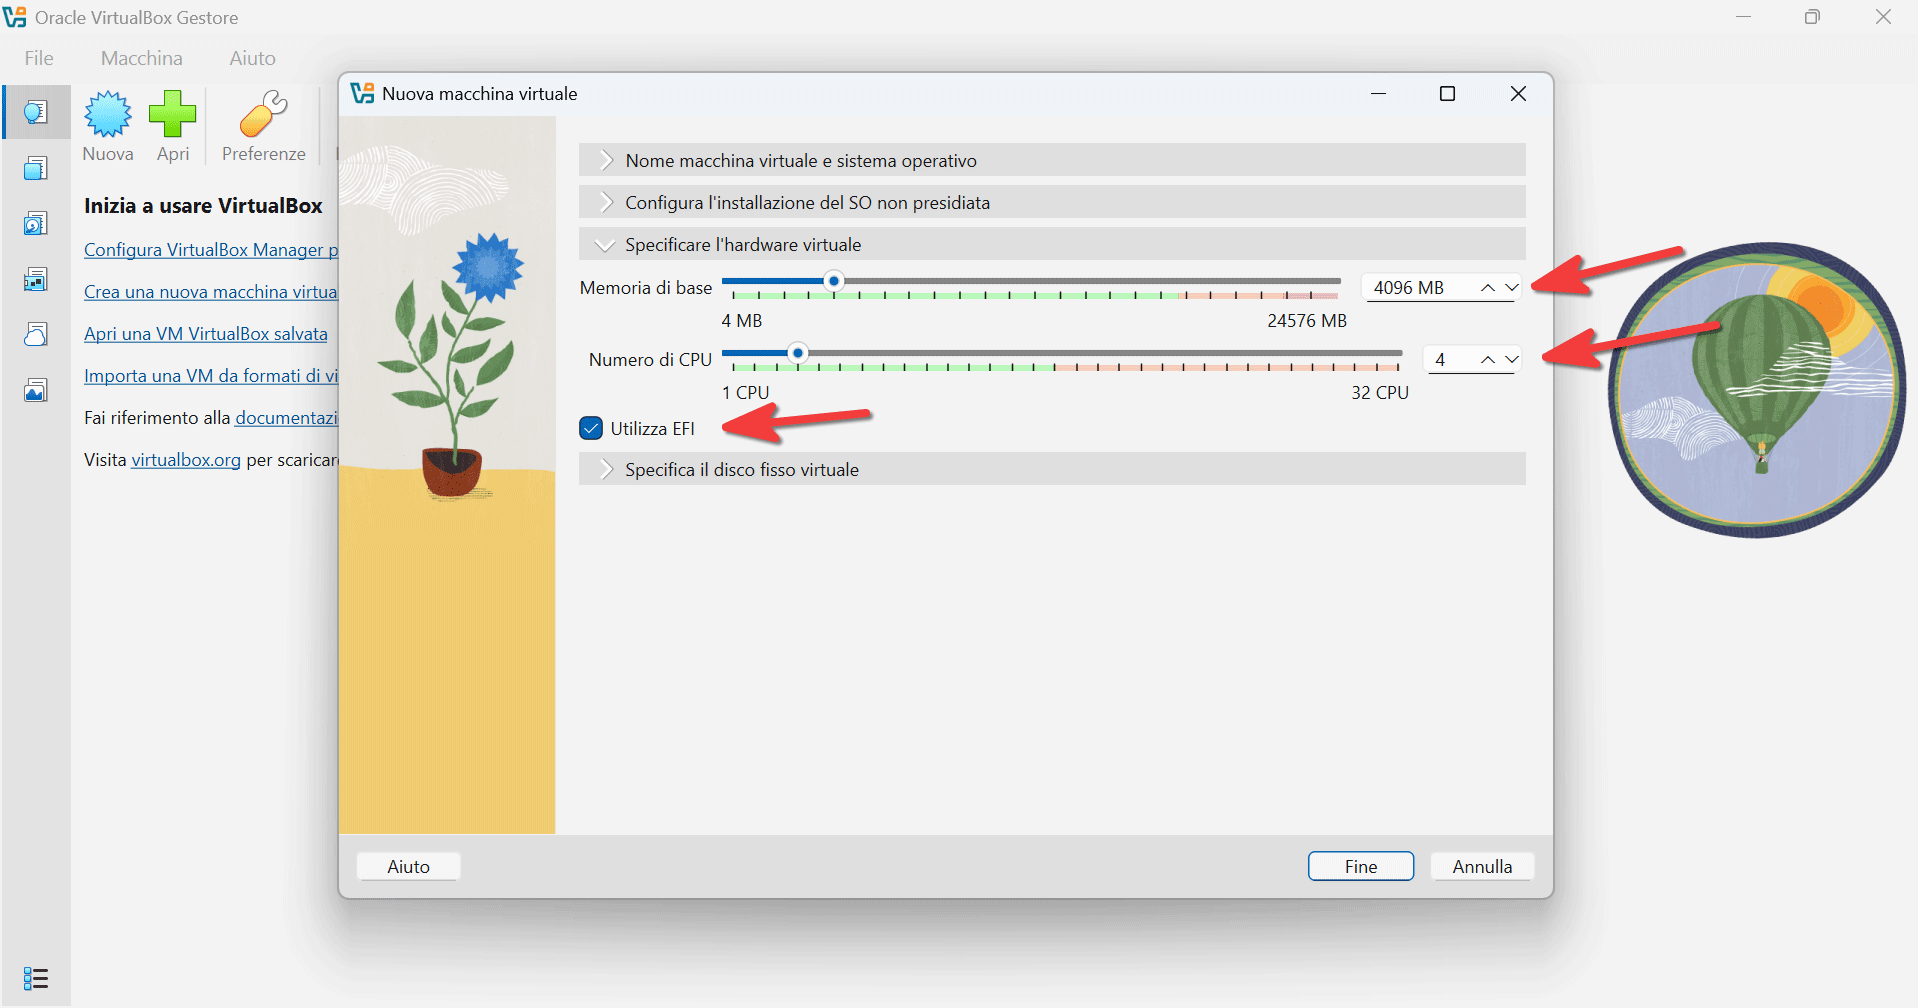The image size is (1918, 1008).
Task: Expand Nome macchina virtuale e sistema operativo
Action: pyautogui.click(x=1052, y=160)
